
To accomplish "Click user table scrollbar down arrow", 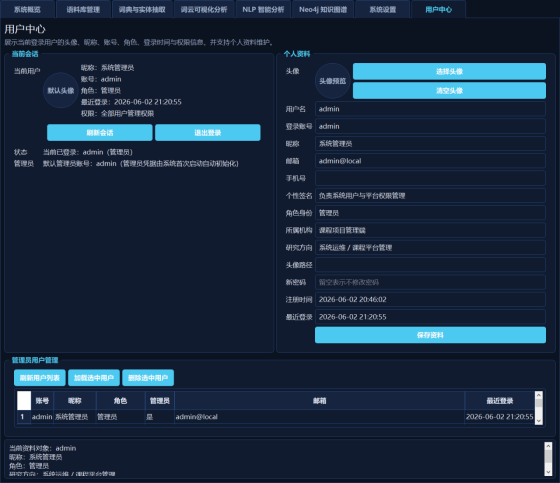I will click(x=539, y=421).
